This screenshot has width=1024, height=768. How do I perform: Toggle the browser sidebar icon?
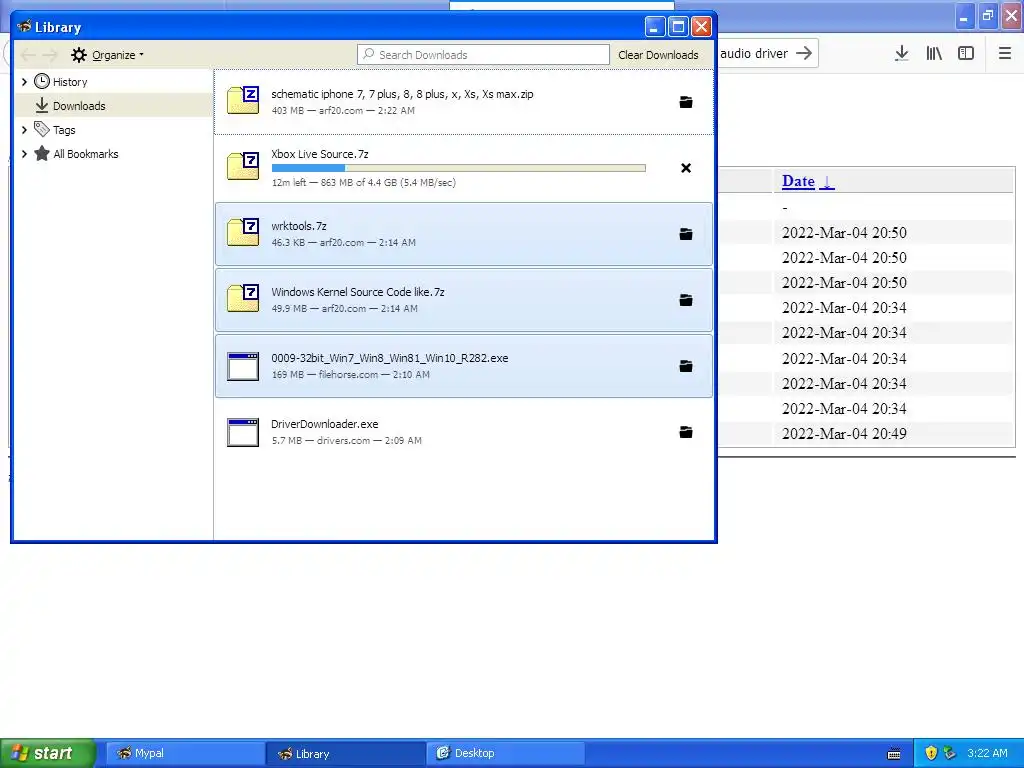point(966,54)
